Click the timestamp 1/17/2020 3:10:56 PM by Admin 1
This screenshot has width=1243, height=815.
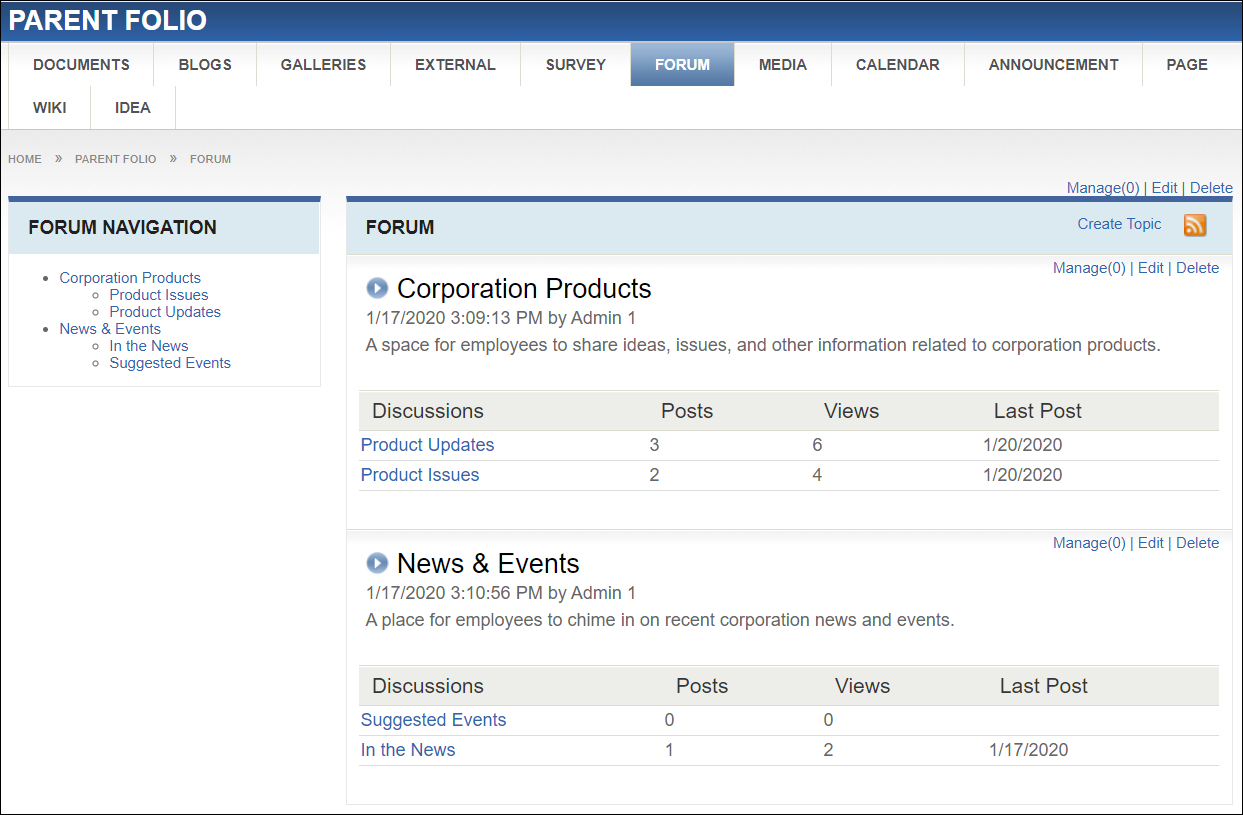501,593
